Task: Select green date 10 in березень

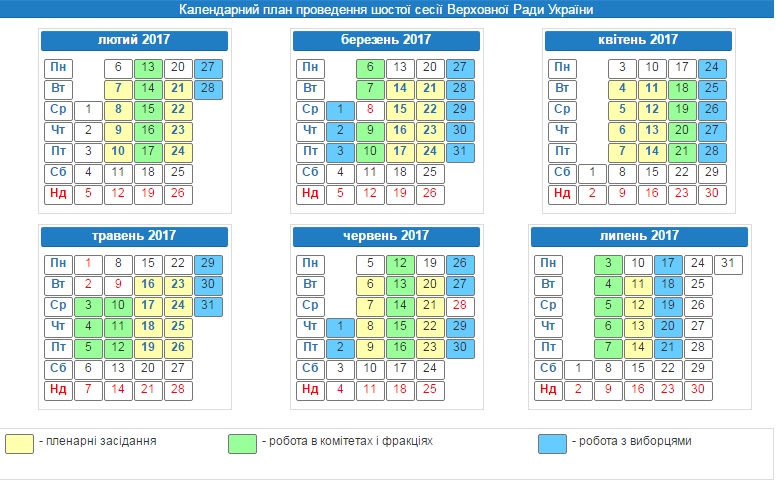Action: pyautogui.click(x=370, y=152)
